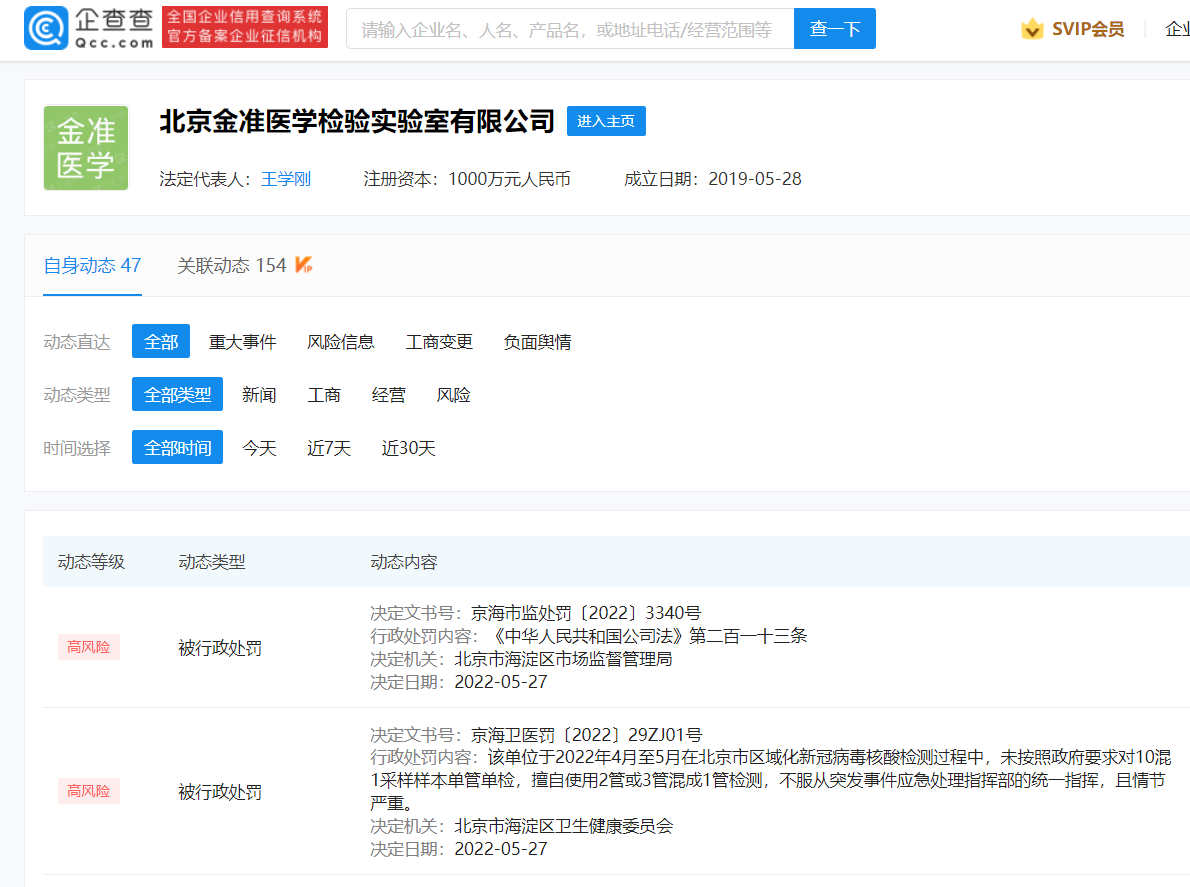The width and height of the screenshot is (1190, 887).
Task: Choose the 工商 type filter
Action: click(x=324, y=395)
